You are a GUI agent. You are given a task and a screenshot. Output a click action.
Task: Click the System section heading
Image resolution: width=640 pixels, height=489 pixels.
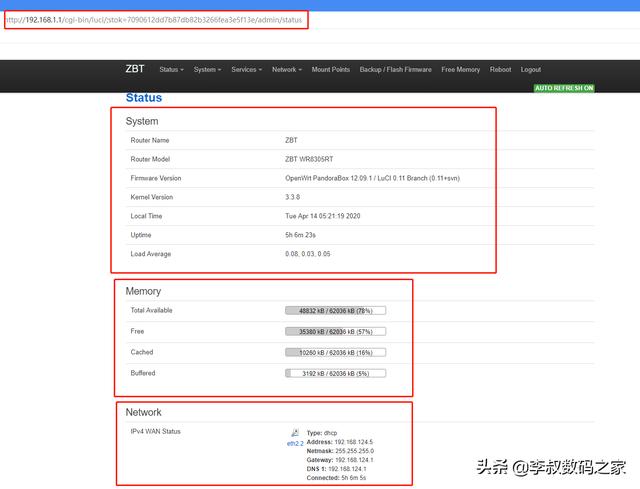tap(142, 121)
